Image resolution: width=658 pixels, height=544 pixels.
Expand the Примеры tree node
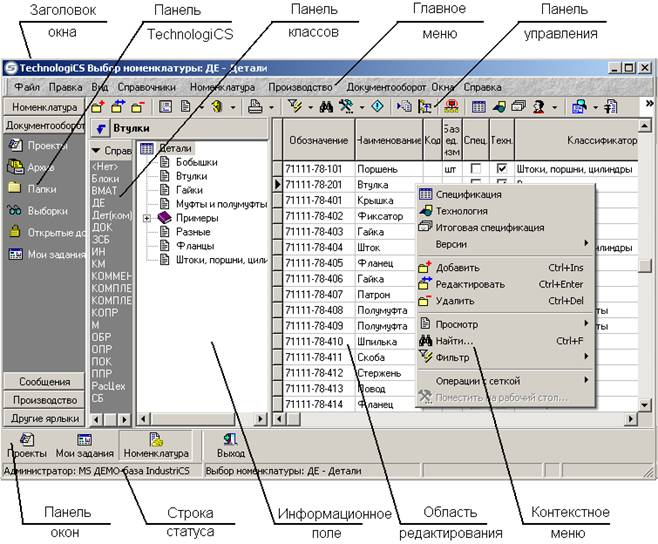point(147,217)
